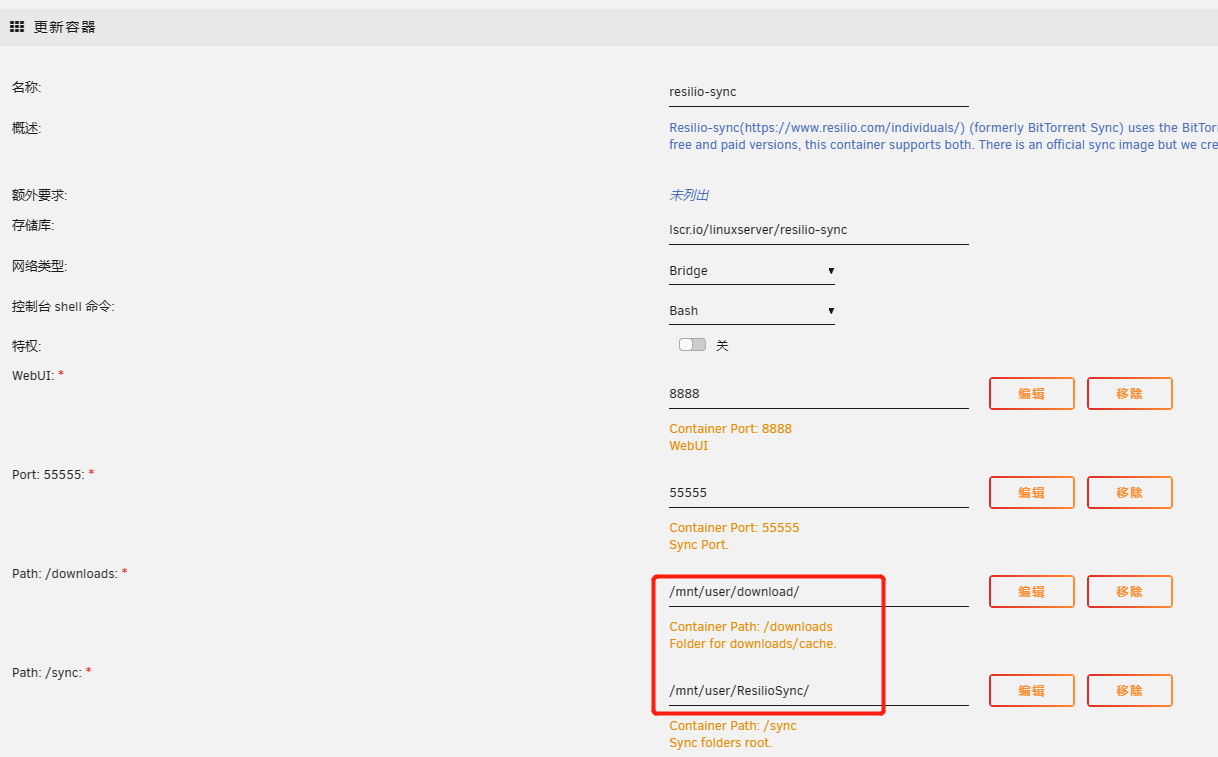The width and height of the screenshot is (1218, 757).
Task: Open 编辑 for the /downloads path
Action: coord(1031,592)
